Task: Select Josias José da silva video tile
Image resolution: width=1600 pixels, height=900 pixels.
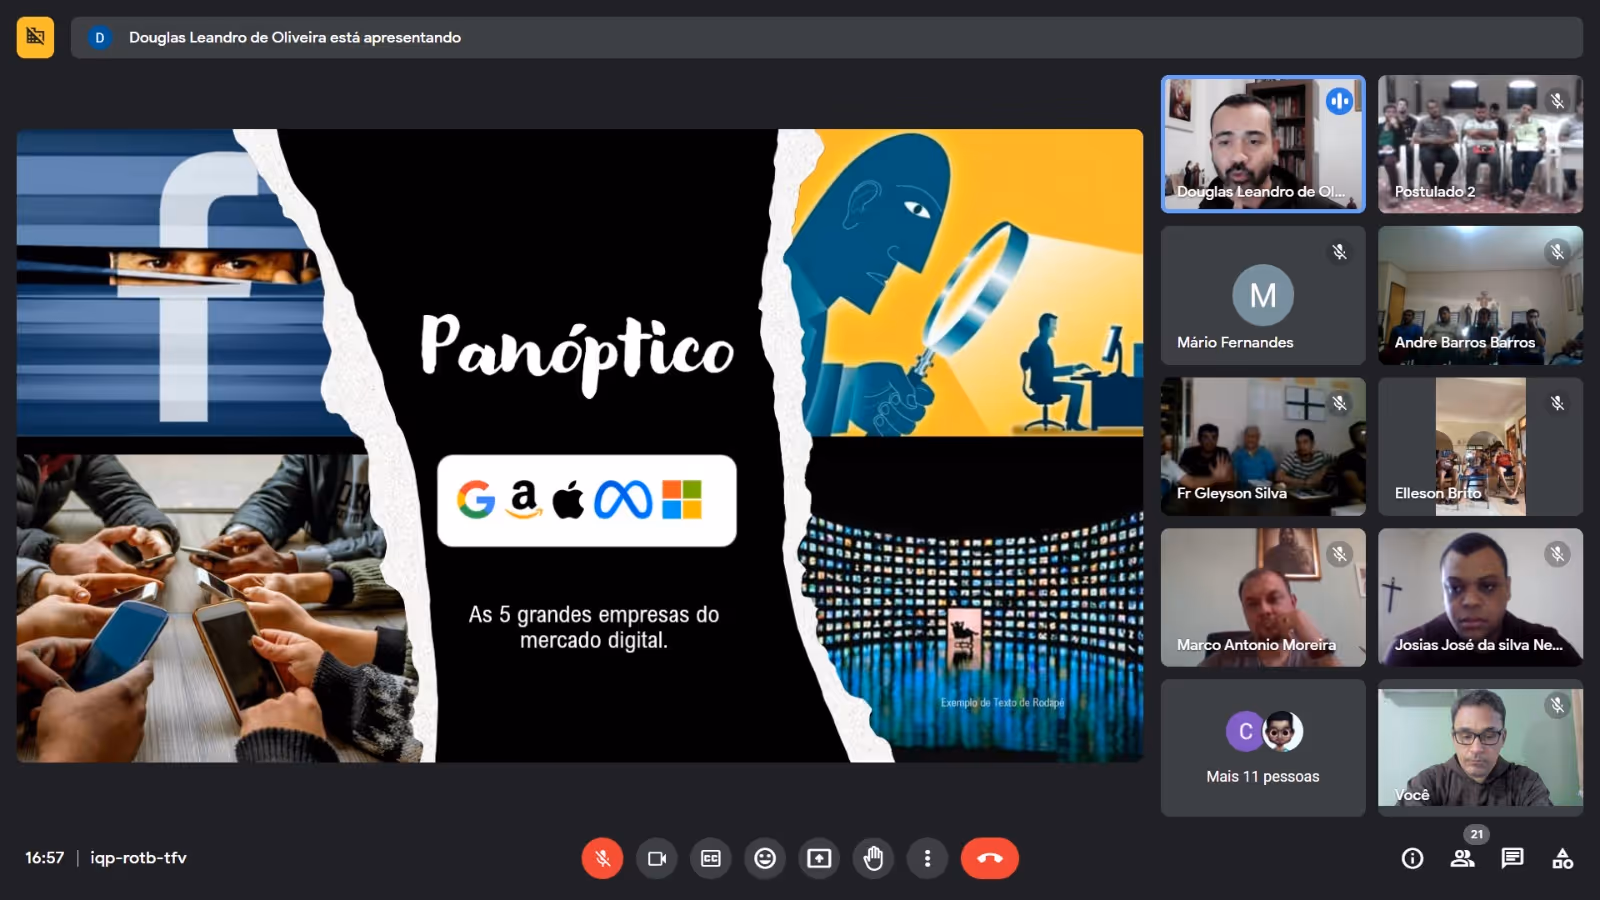Action: (1480, 597)
